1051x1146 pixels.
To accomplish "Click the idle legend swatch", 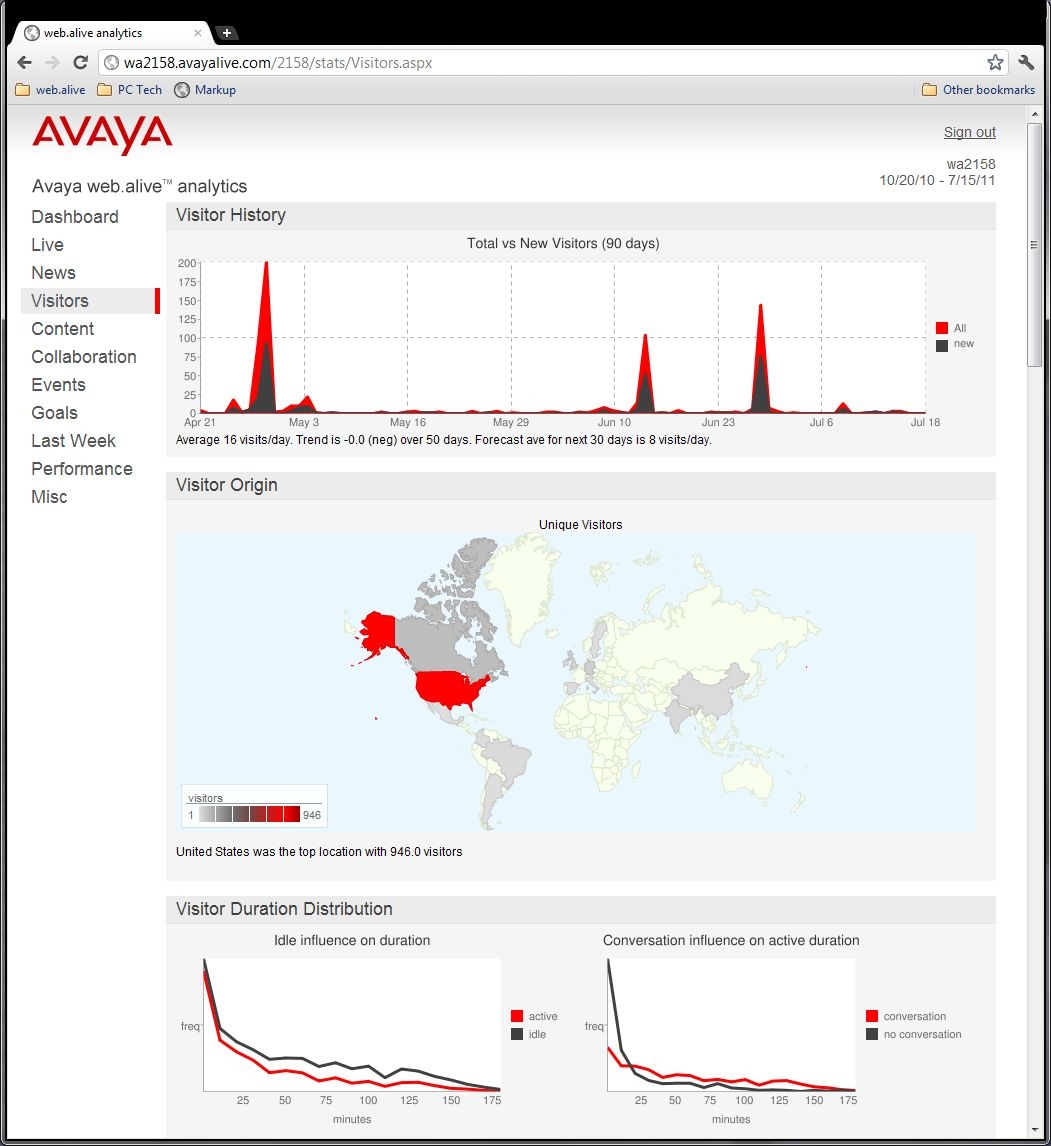I will [x=517, y=1034].
